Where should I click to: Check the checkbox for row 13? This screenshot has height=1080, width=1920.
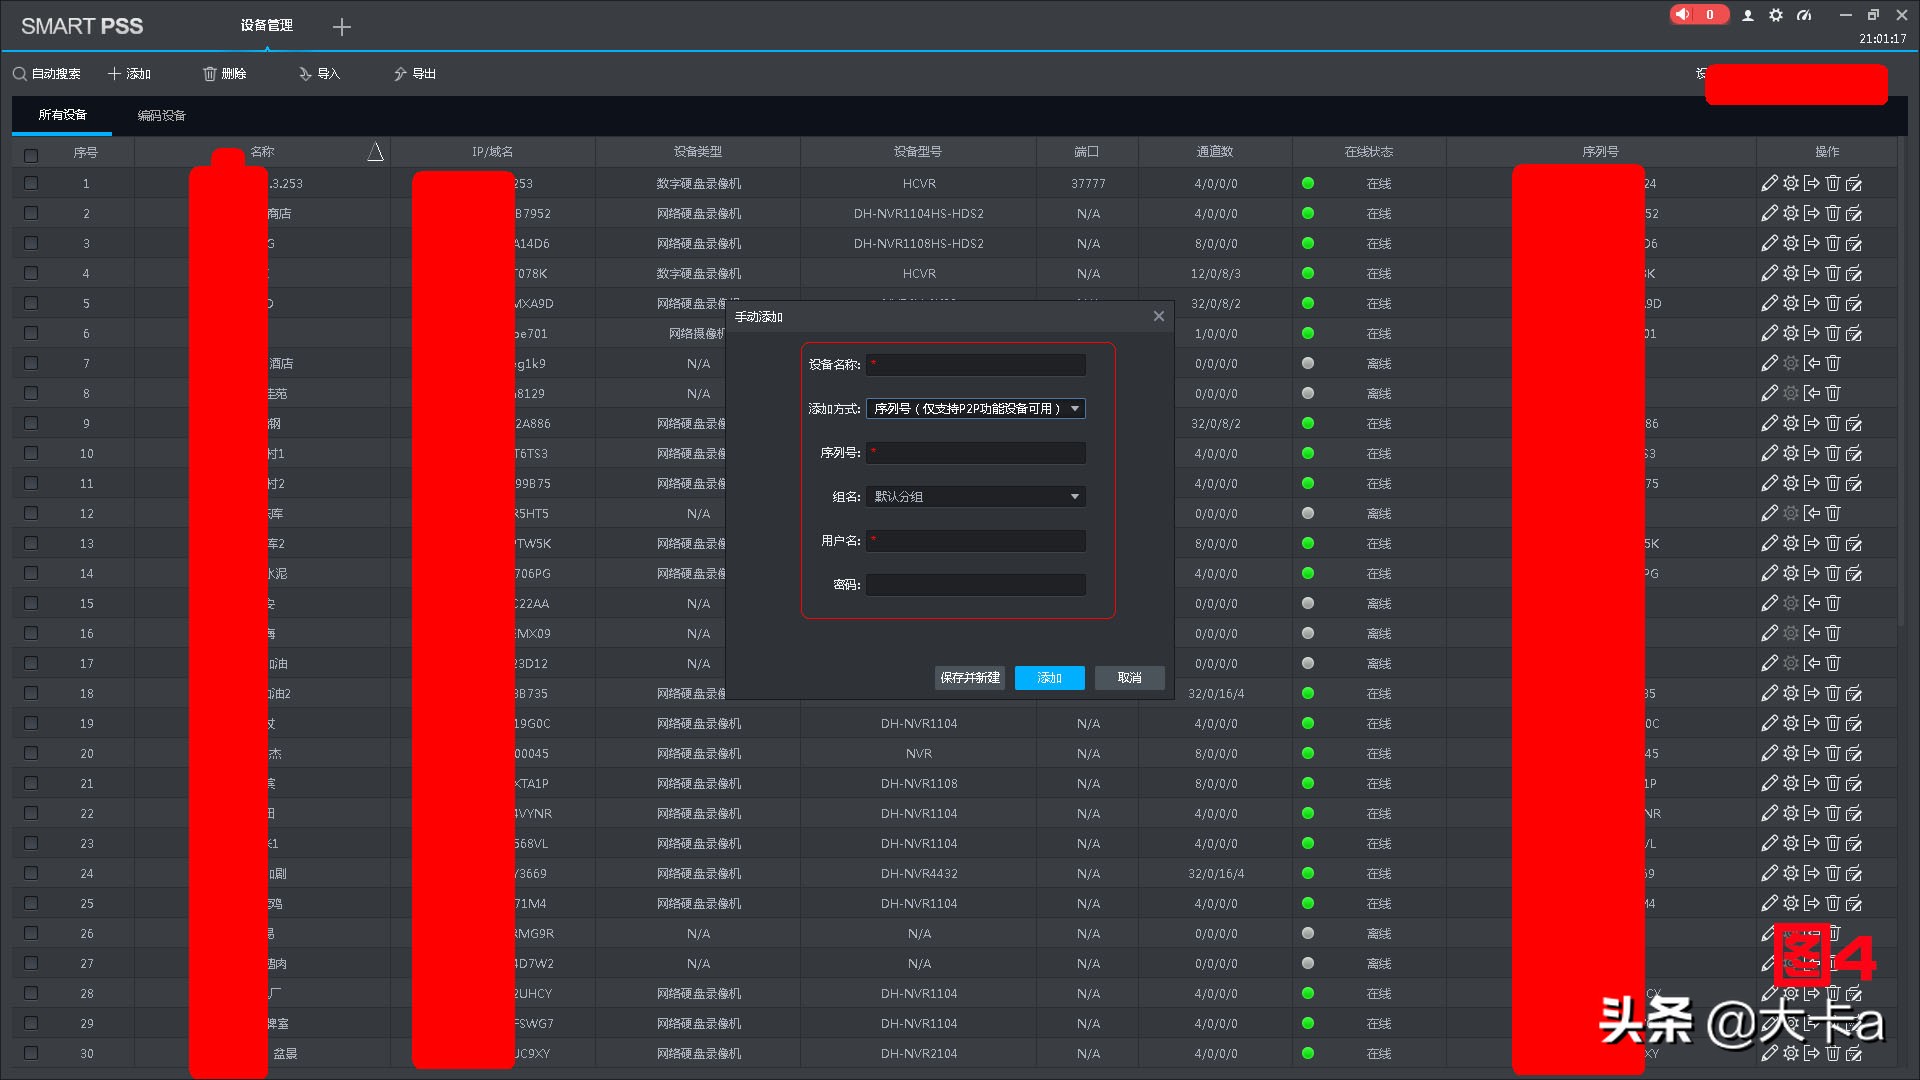[31, 543]
